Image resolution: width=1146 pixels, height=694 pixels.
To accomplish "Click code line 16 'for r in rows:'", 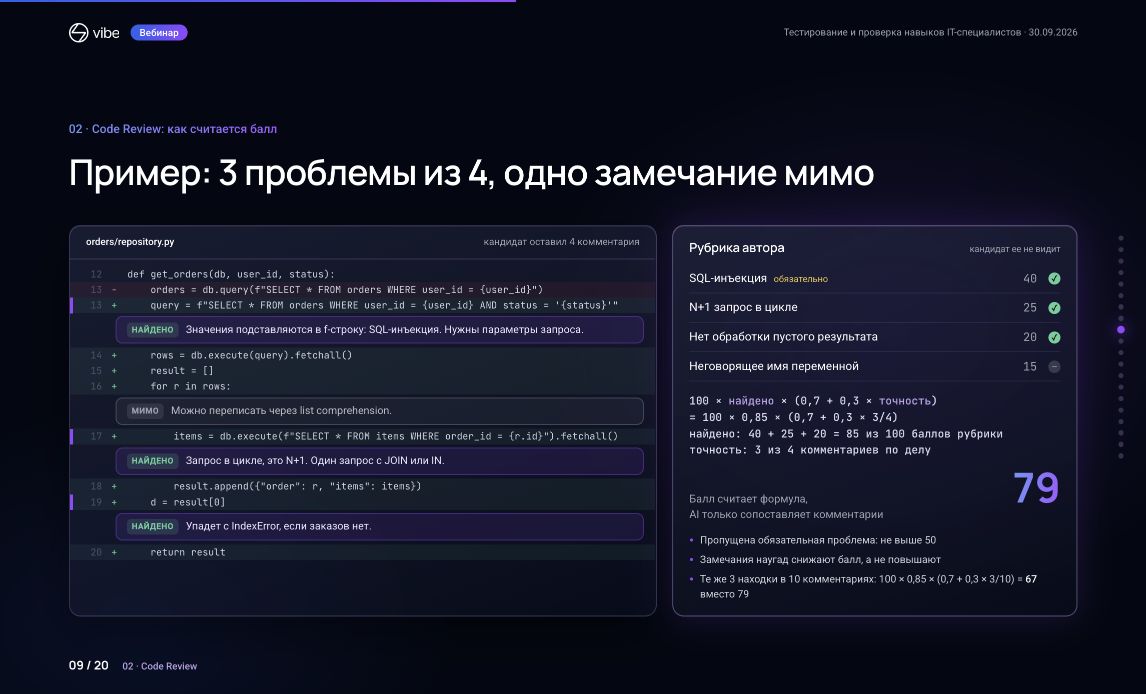I will [x=363, y=386].
